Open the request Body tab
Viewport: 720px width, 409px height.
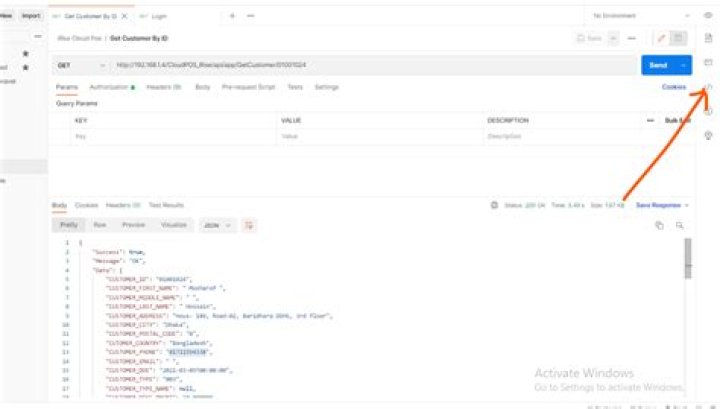tap(202, 87)
